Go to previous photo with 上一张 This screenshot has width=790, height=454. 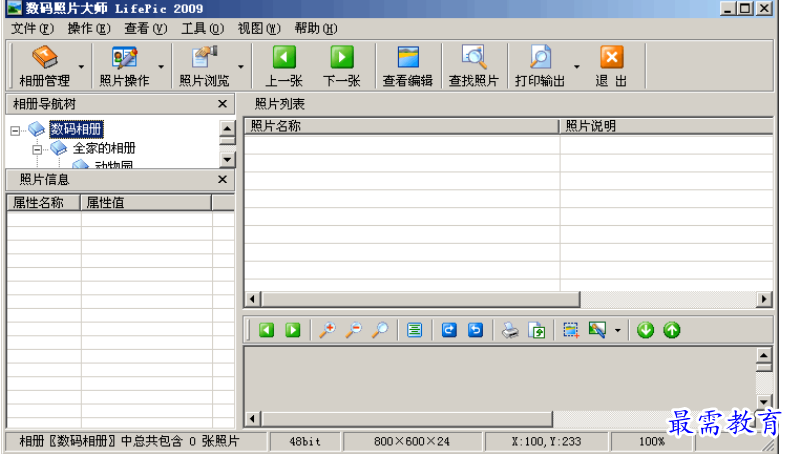(284, 66)
